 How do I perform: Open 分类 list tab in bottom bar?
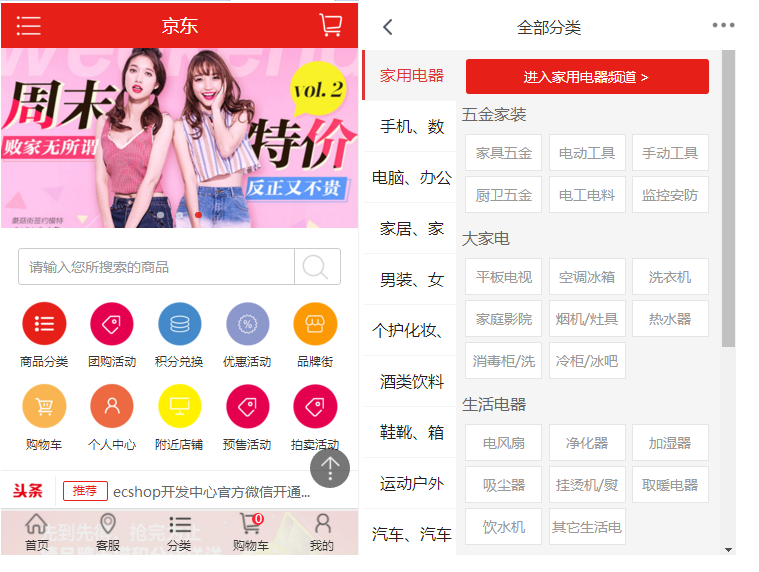click(x=179, y=532)
